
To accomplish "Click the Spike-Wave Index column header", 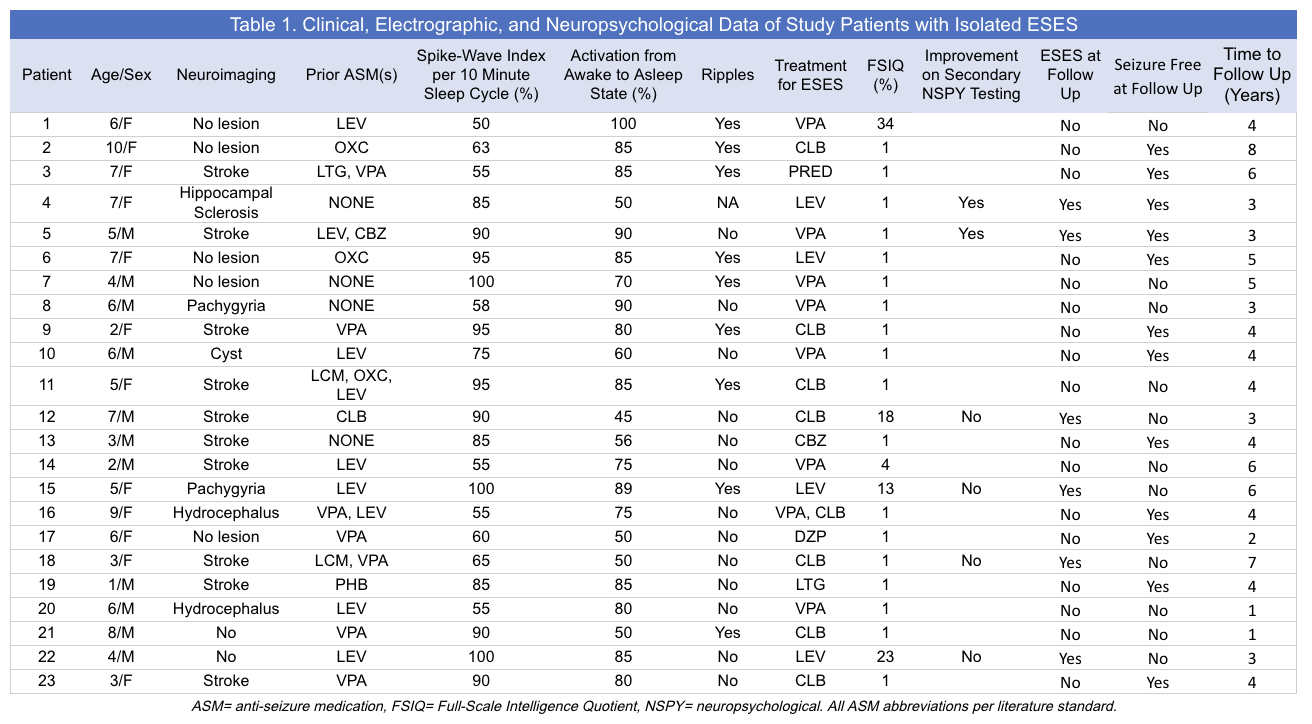I will coord(481,75).
